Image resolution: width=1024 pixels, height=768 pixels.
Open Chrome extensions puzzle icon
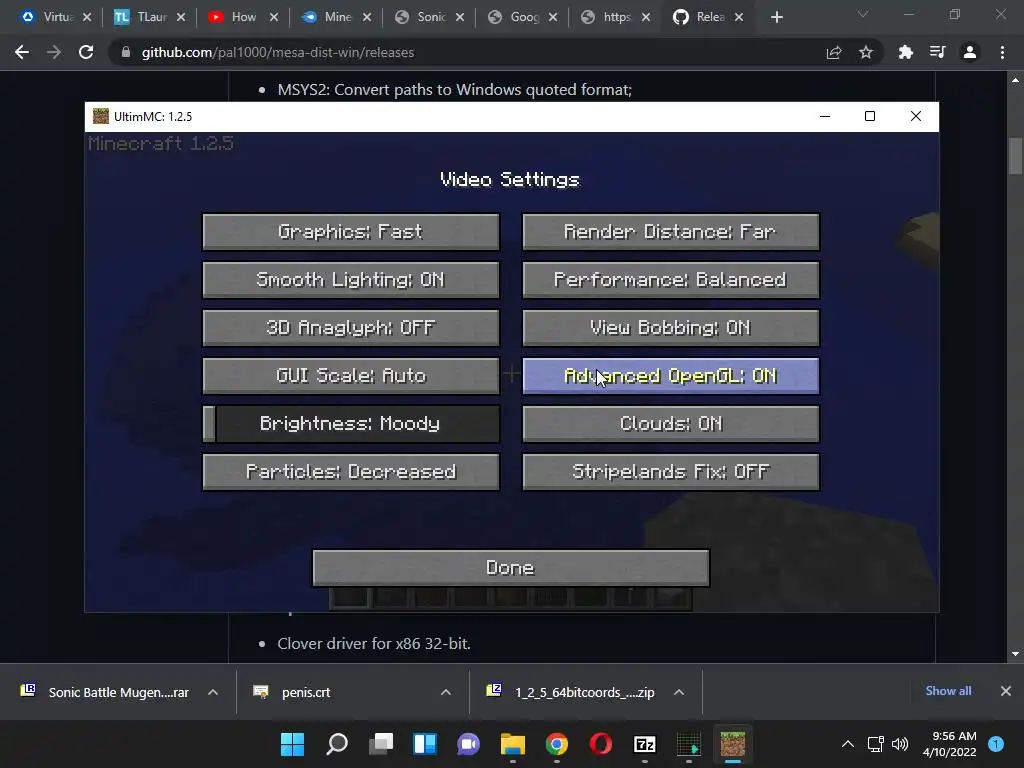[x=905, y=52]
